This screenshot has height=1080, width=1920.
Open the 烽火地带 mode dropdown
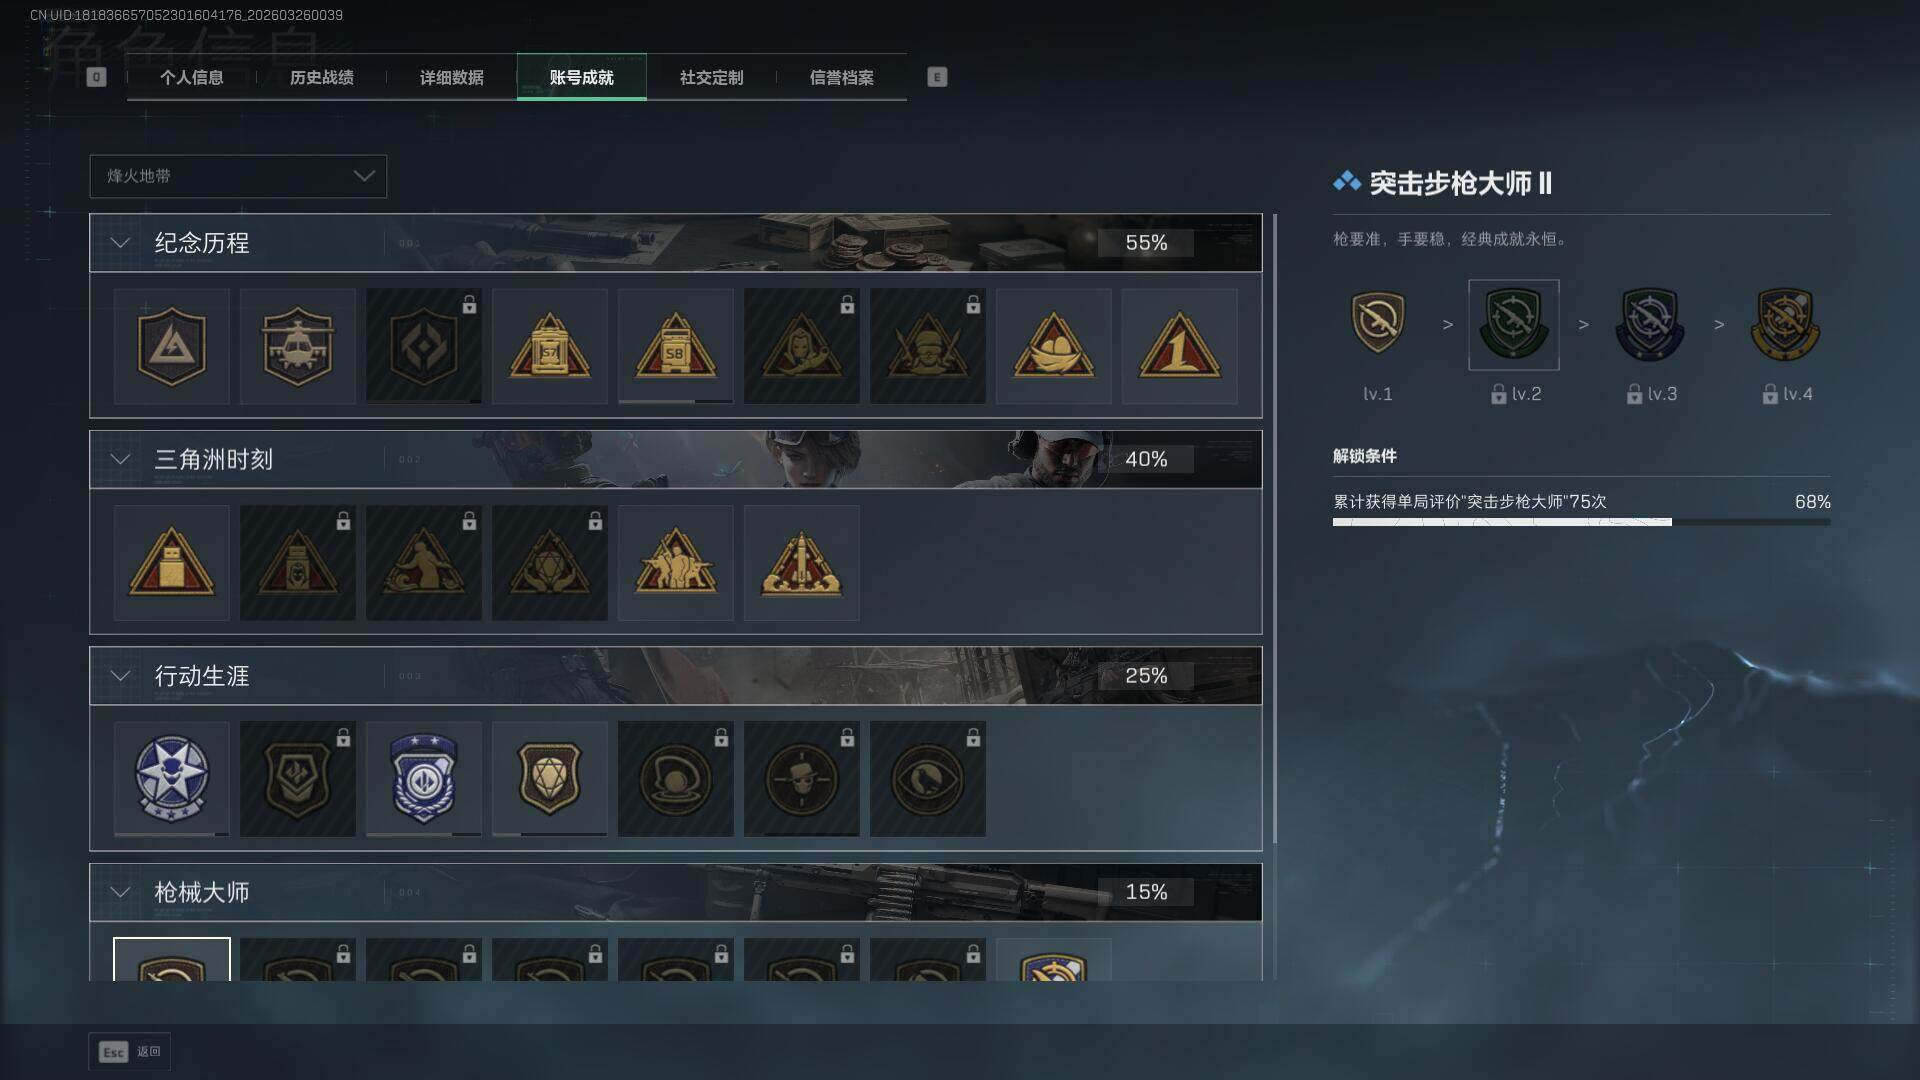click(238, 176)
